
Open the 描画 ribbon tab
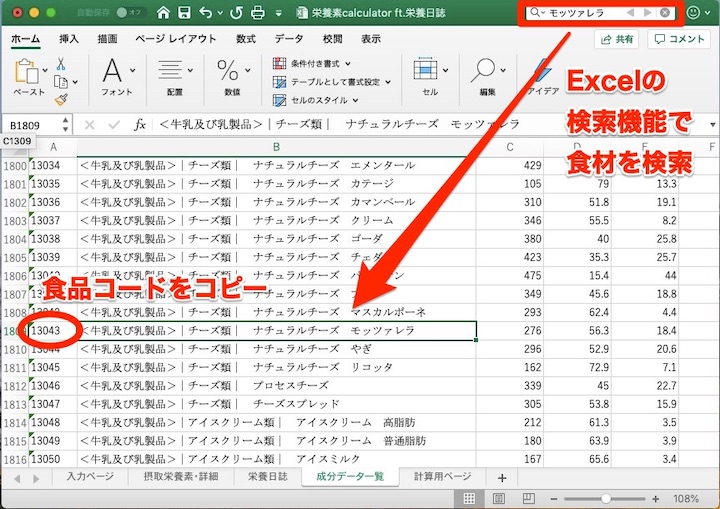107,39
